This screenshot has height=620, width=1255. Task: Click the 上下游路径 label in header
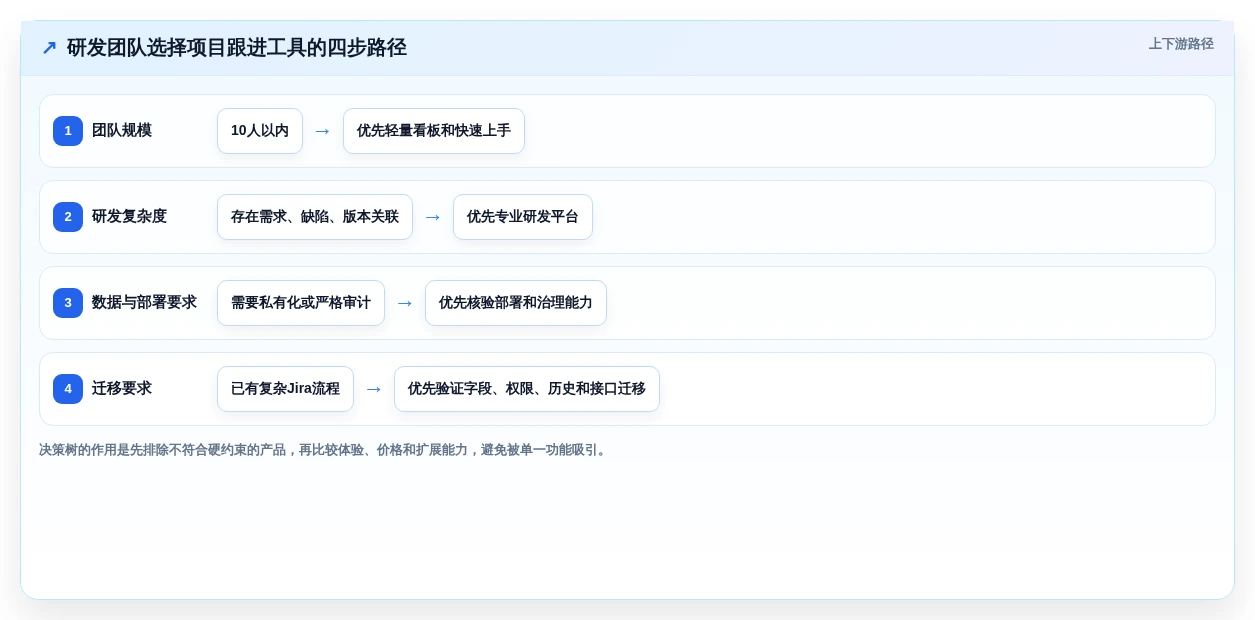tap(1181, 44)
